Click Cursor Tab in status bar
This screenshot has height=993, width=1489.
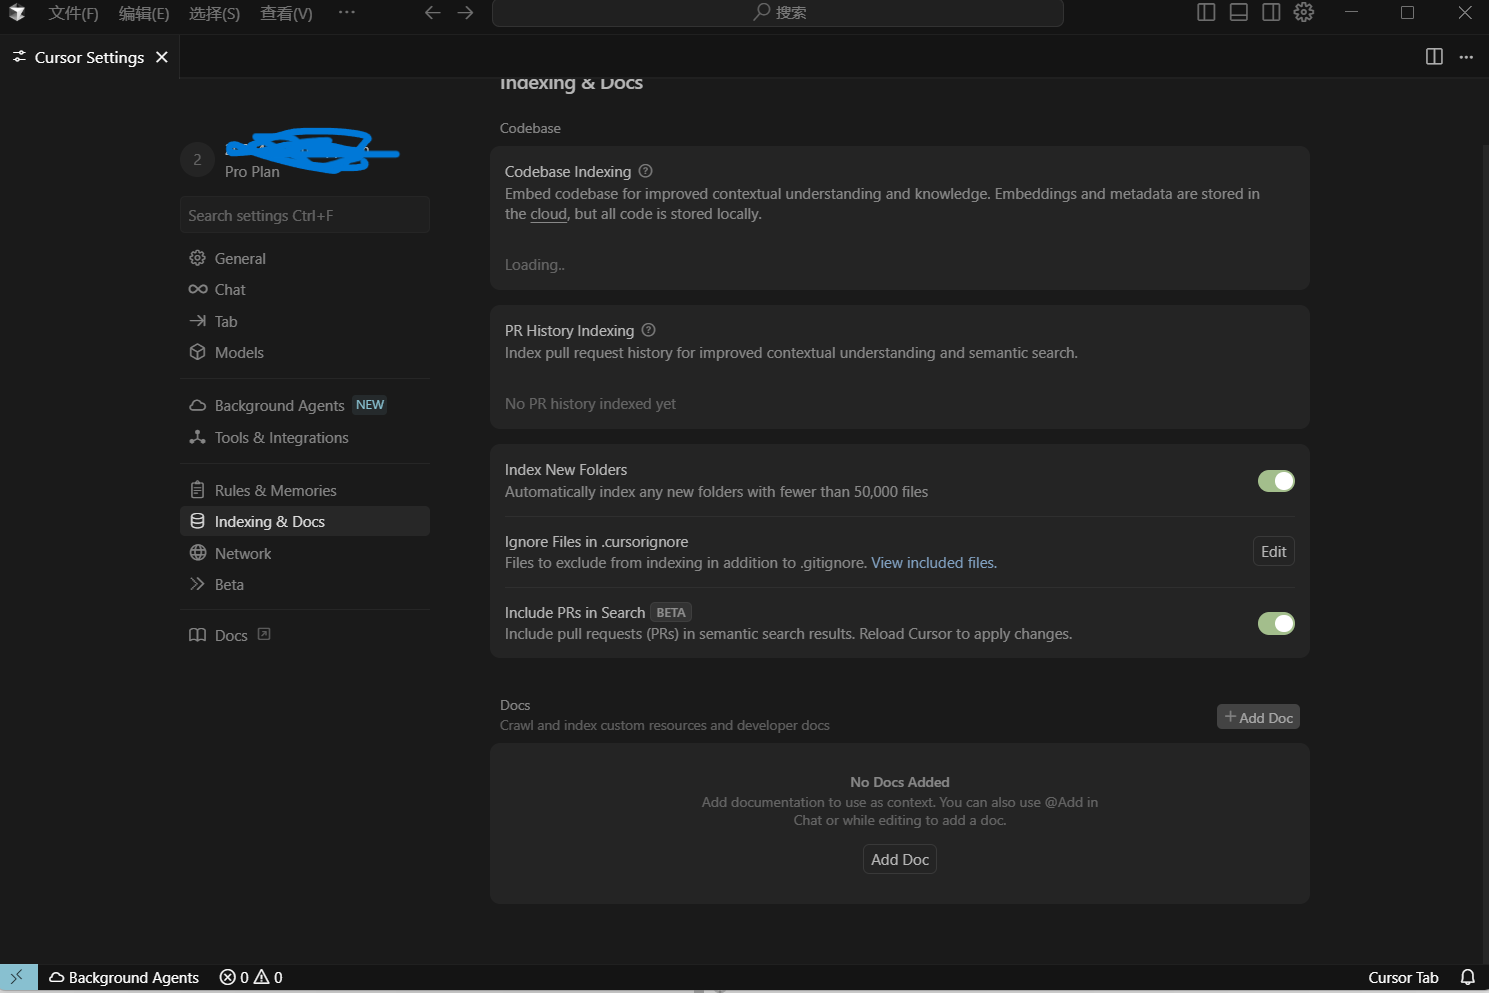tap(1403, 977)
